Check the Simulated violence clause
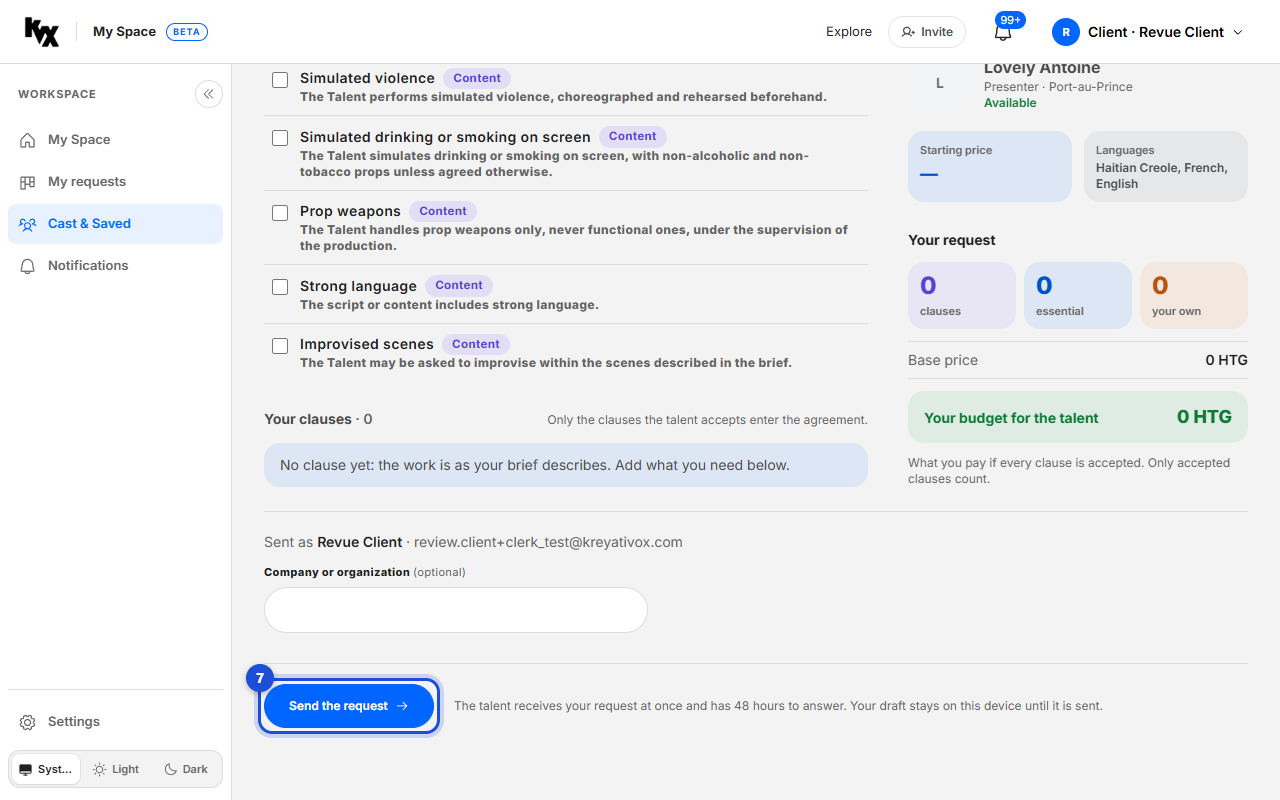 click(x=280, y=79)
